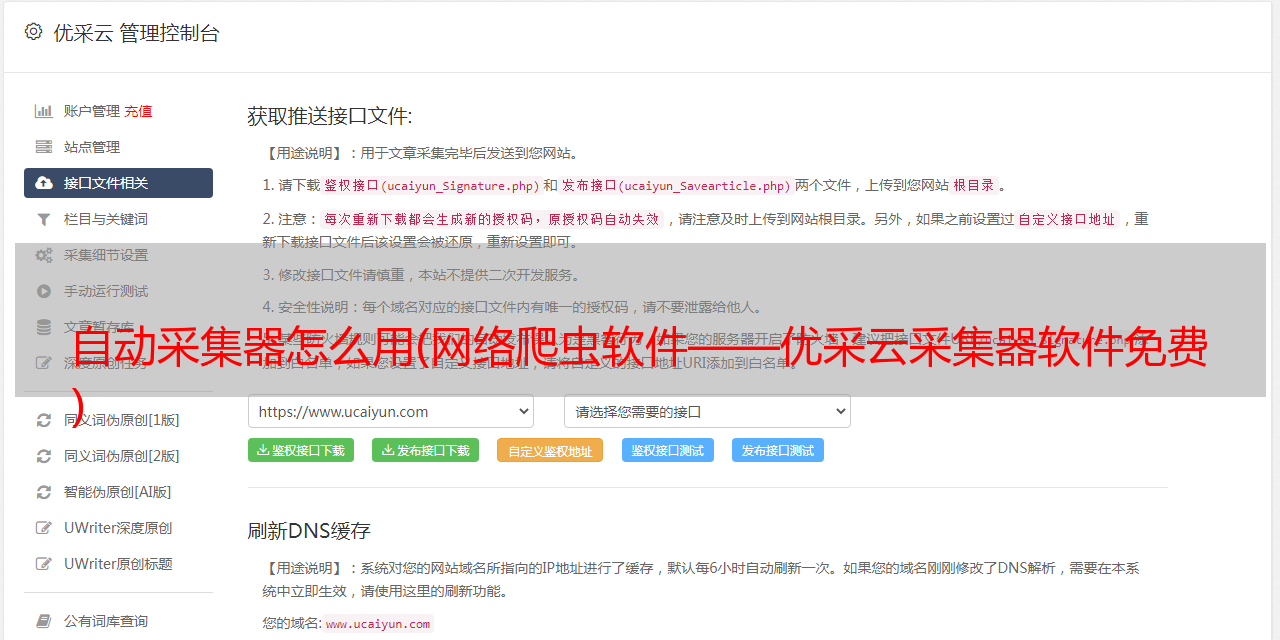Click the orange 自定义鉴权地址 button
This screenshot has height=640, width=1280.
point(550,450)
